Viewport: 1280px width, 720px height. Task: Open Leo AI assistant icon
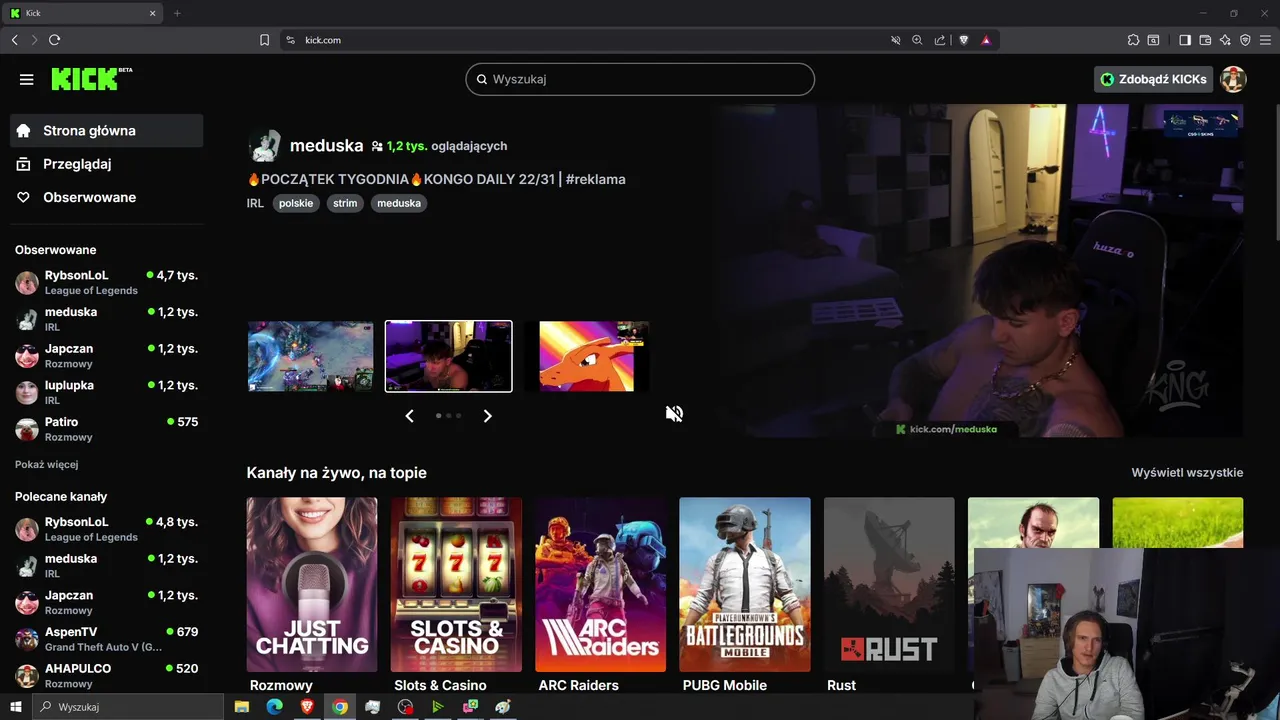1225,40
